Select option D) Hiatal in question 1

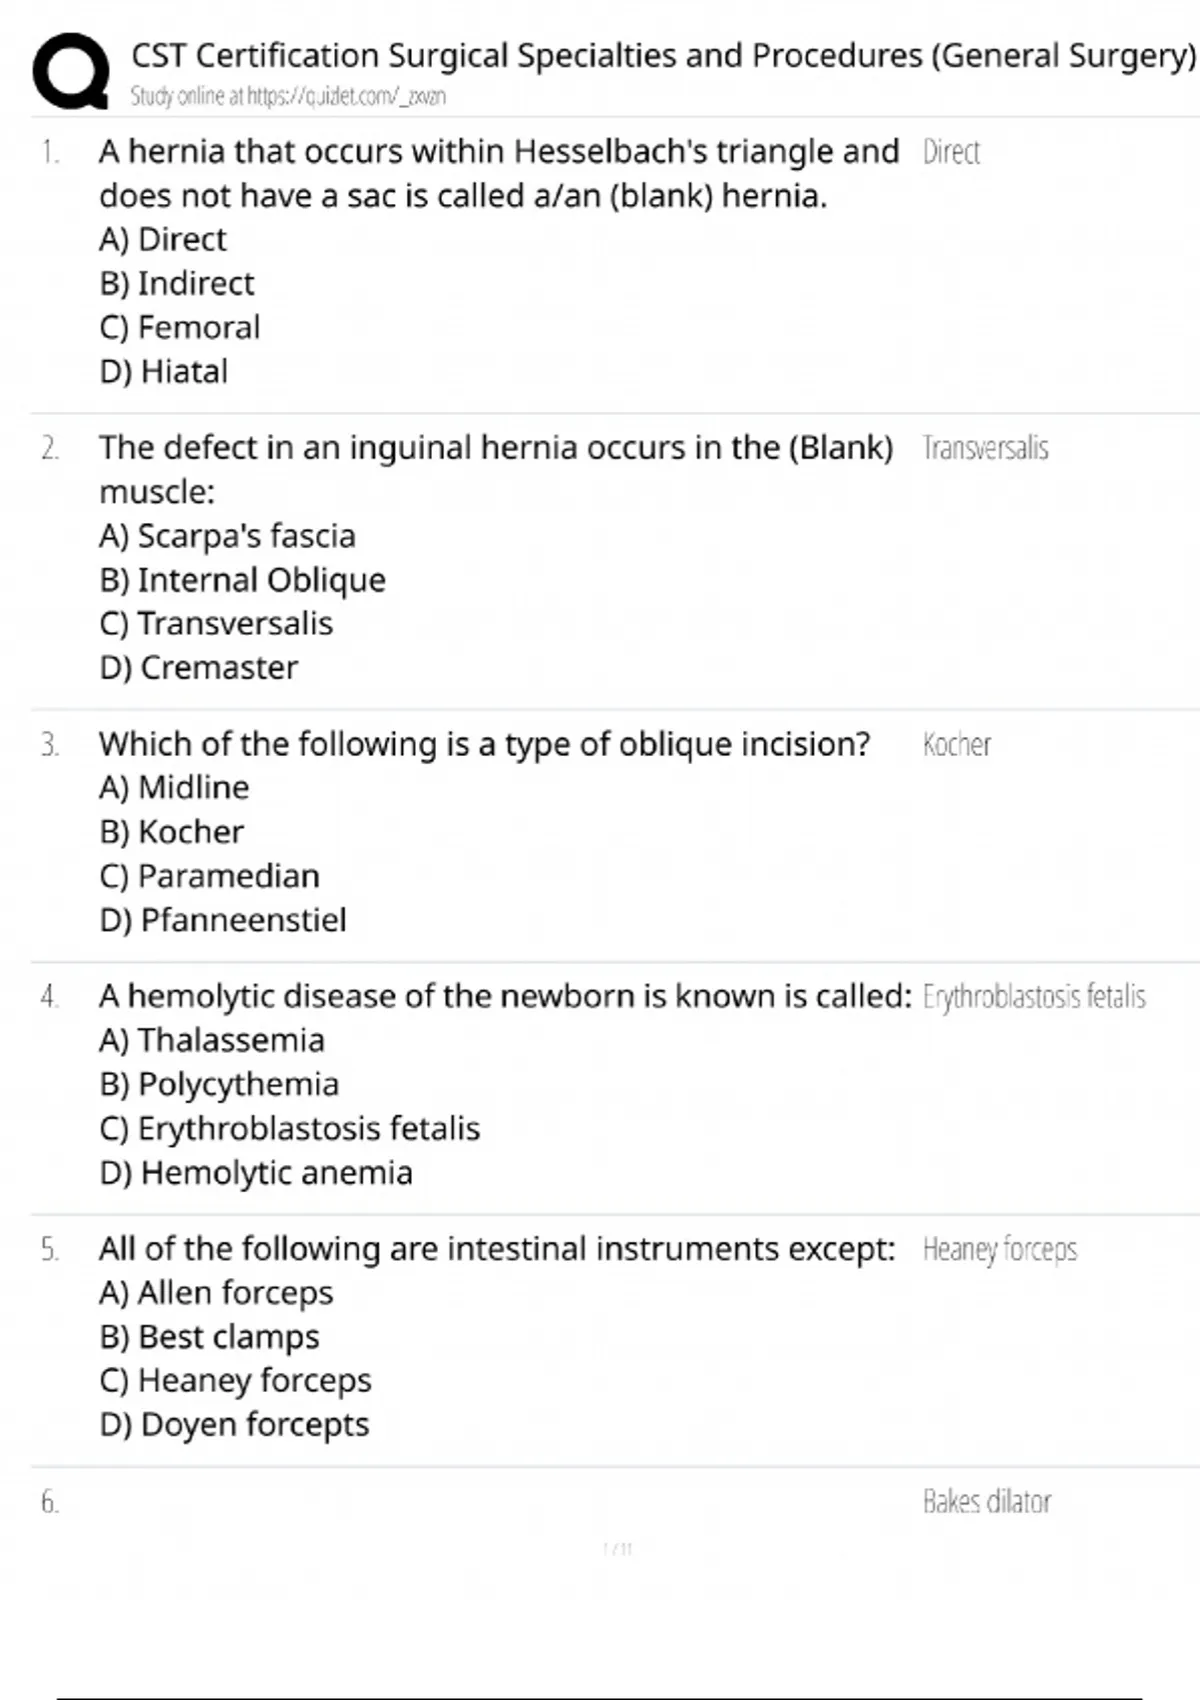coord(164,371)
